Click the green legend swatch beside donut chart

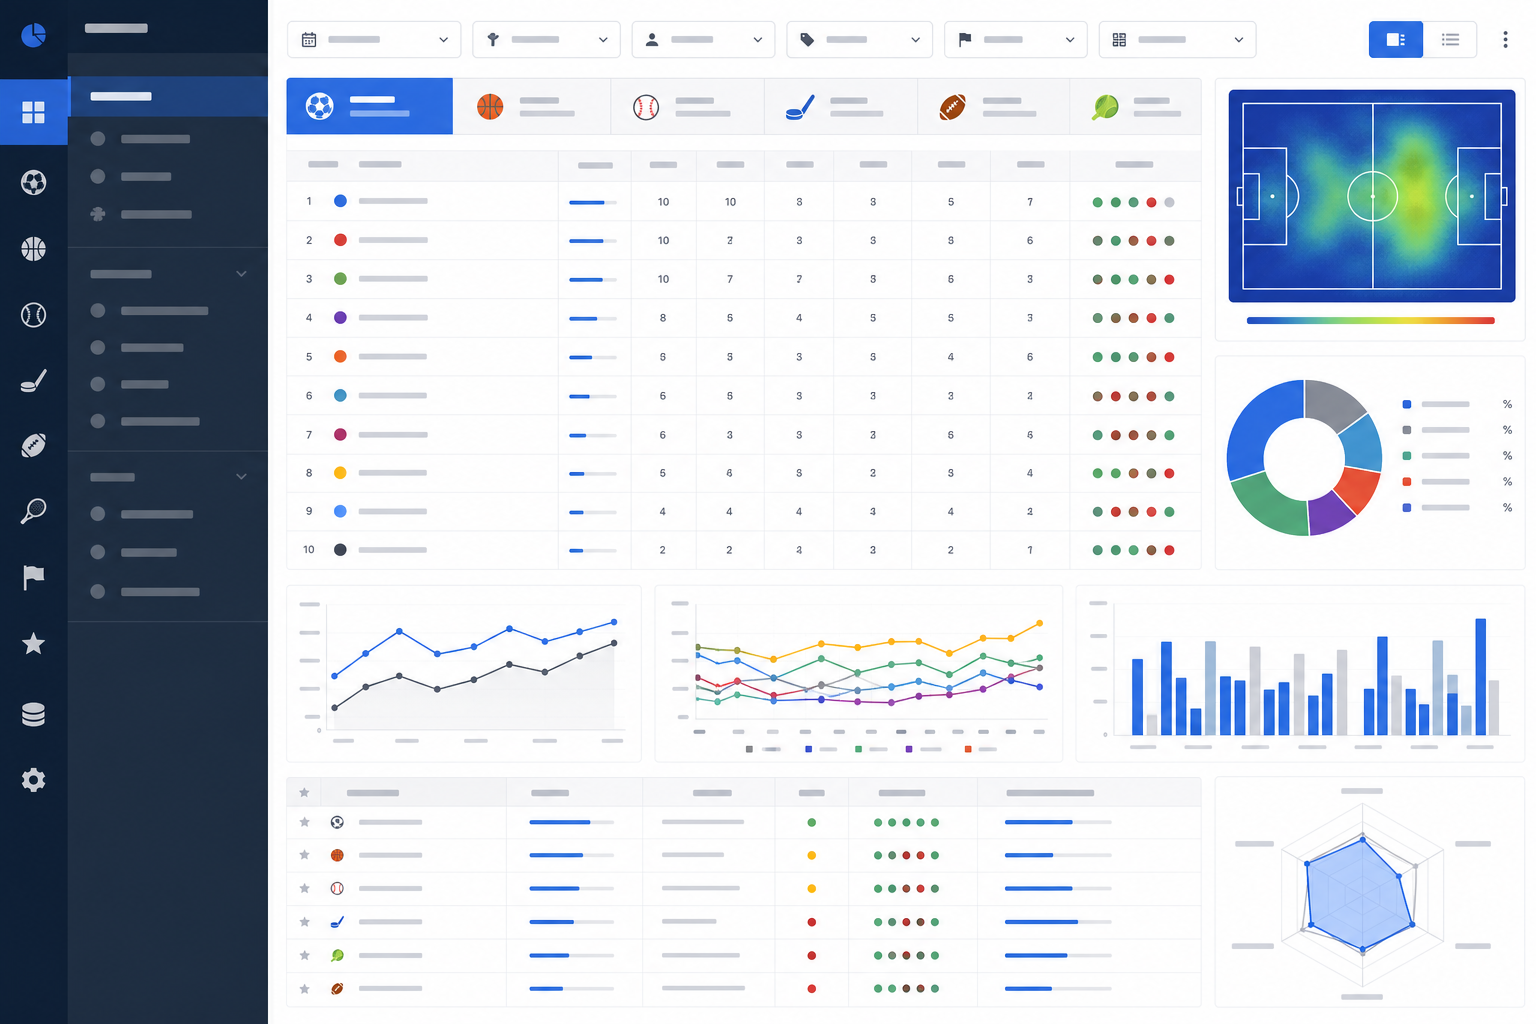(x=1407, y=456)
